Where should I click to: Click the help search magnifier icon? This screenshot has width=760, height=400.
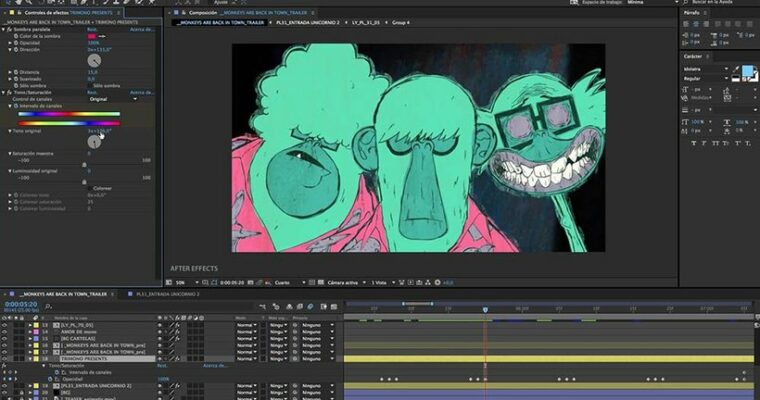tap(686, 2)
